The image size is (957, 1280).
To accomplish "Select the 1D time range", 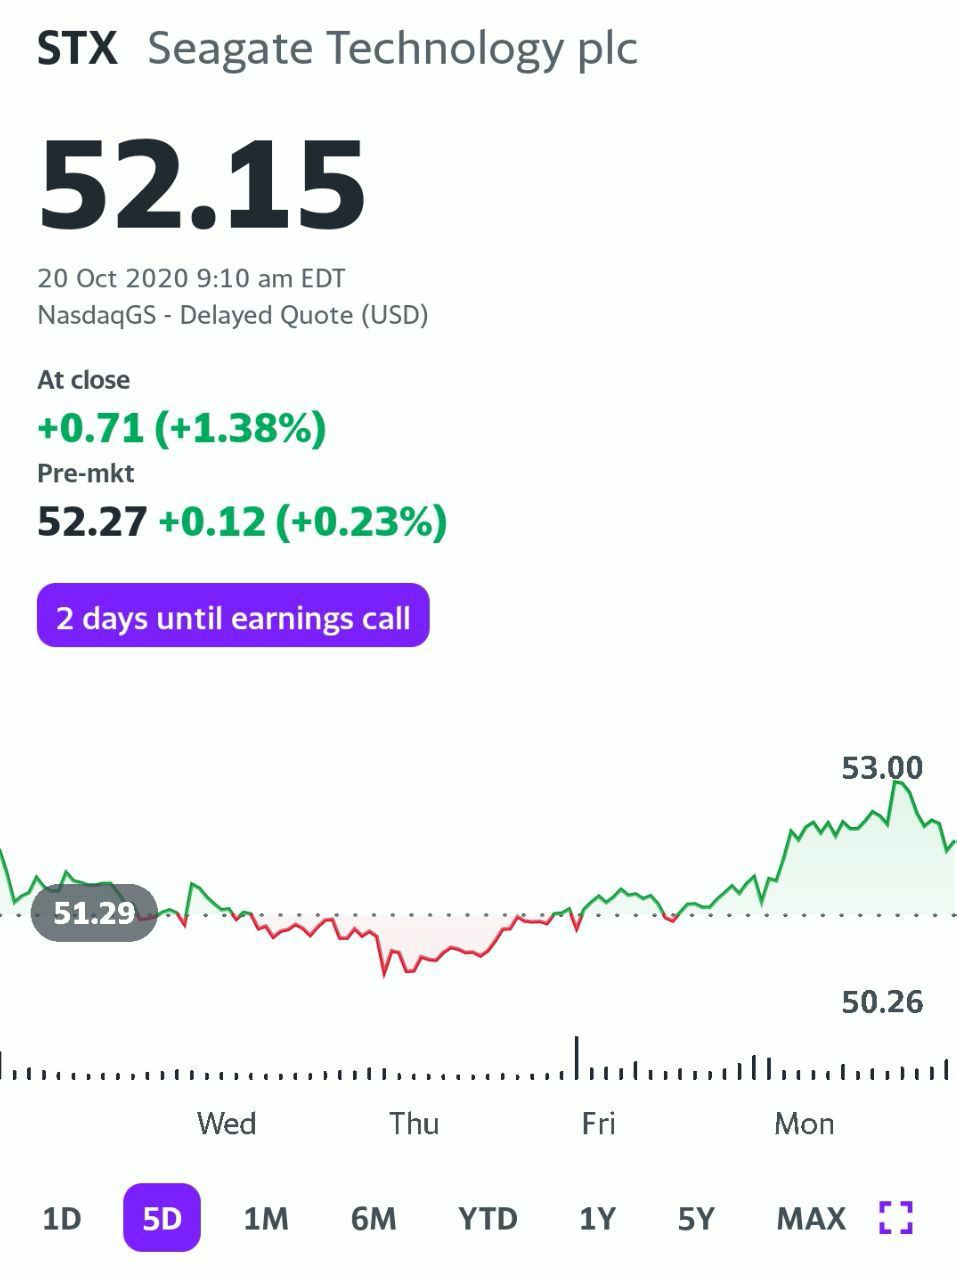I will (x=61, y=1219).
